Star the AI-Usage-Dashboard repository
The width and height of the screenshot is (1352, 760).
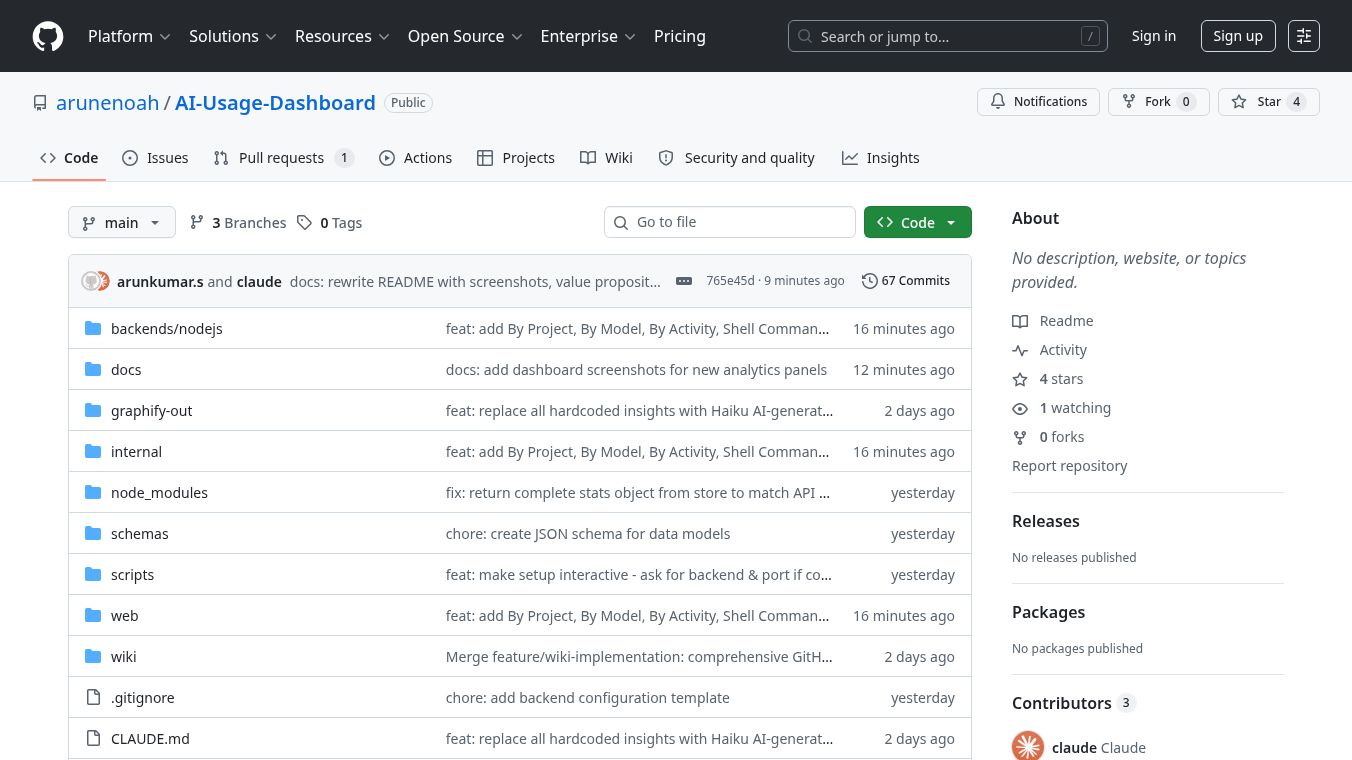pos(1268,102)
